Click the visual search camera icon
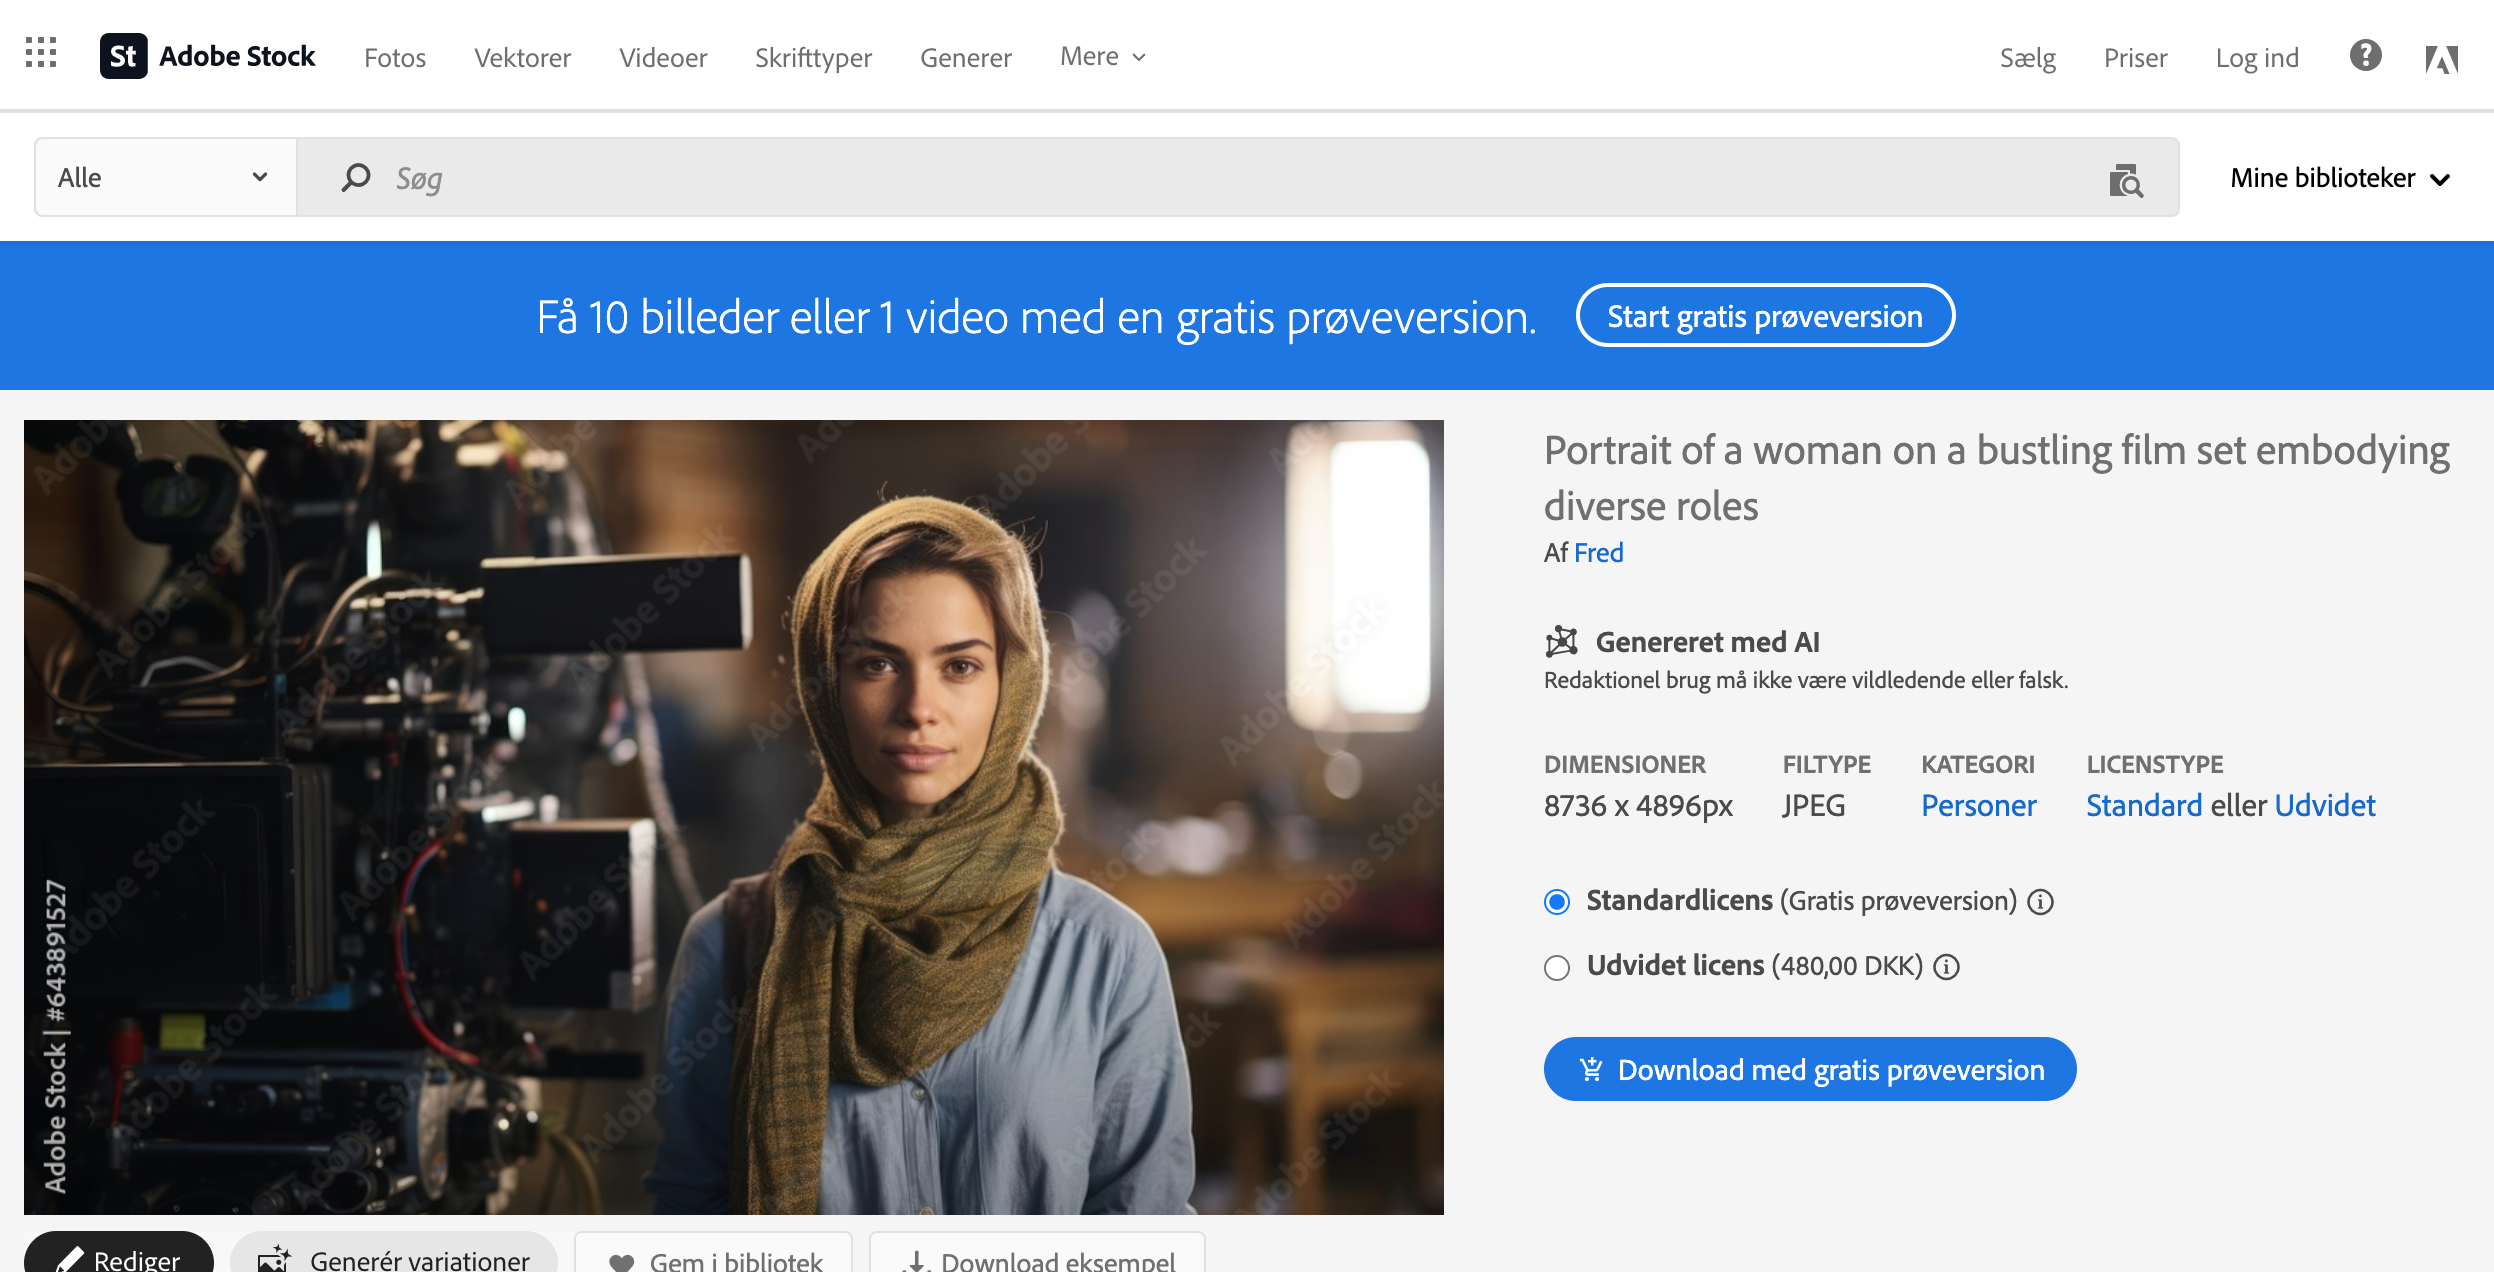Image resolution: width=2494 pixels, height=1272 pixels. (2125, 180)
